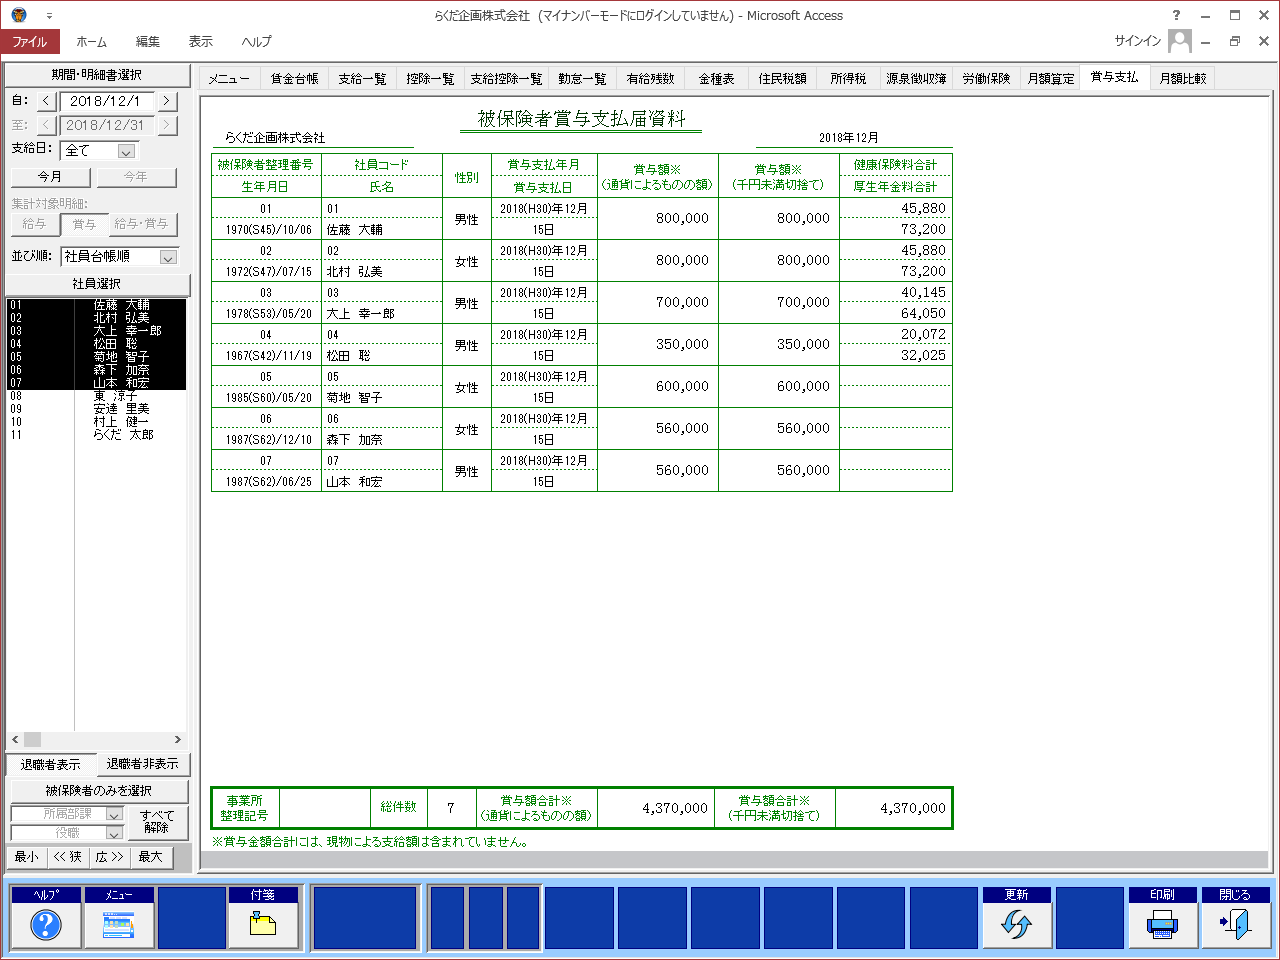The height and width of the screenshot is (960, 1280).
Task: Toggle 退職者非表示 retirees hidden
Action: (143, 764)
